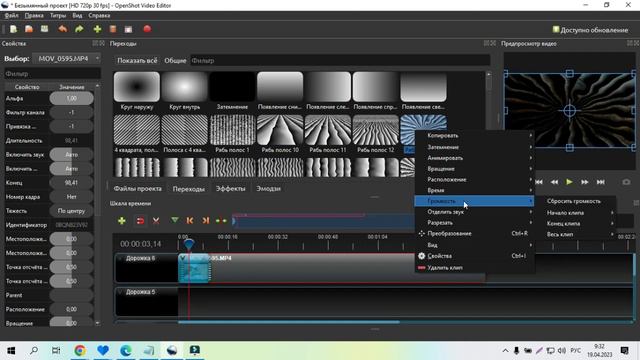Expand Анимировать submenu in context menu
The height and width of the screenshot is (360, 640).
[475, 158]
